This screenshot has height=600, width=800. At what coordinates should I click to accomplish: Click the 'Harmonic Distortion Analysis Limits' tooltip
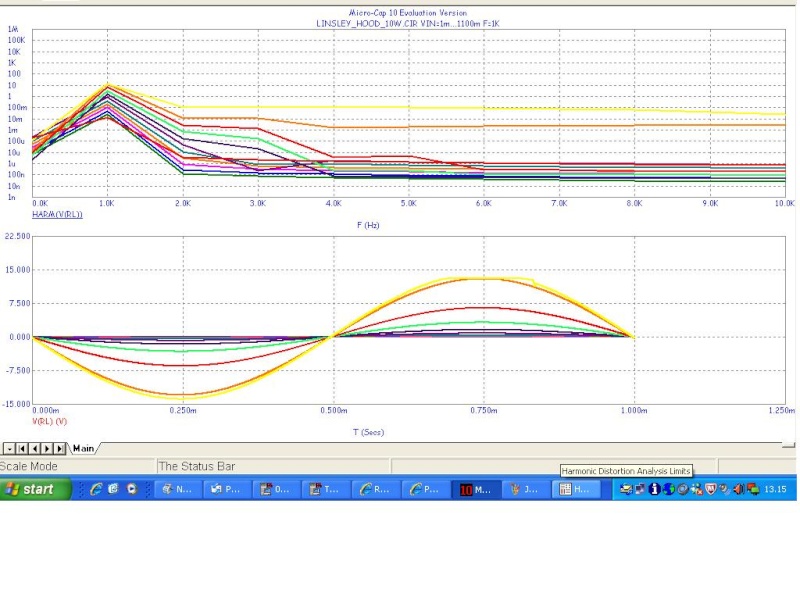626,471
